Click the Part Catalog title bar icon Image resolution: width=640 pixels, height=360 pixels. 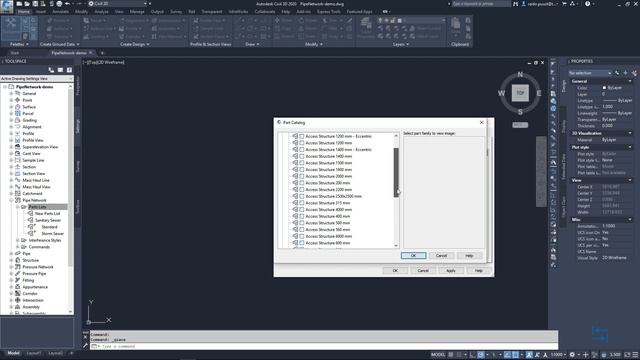click(279, 122)
